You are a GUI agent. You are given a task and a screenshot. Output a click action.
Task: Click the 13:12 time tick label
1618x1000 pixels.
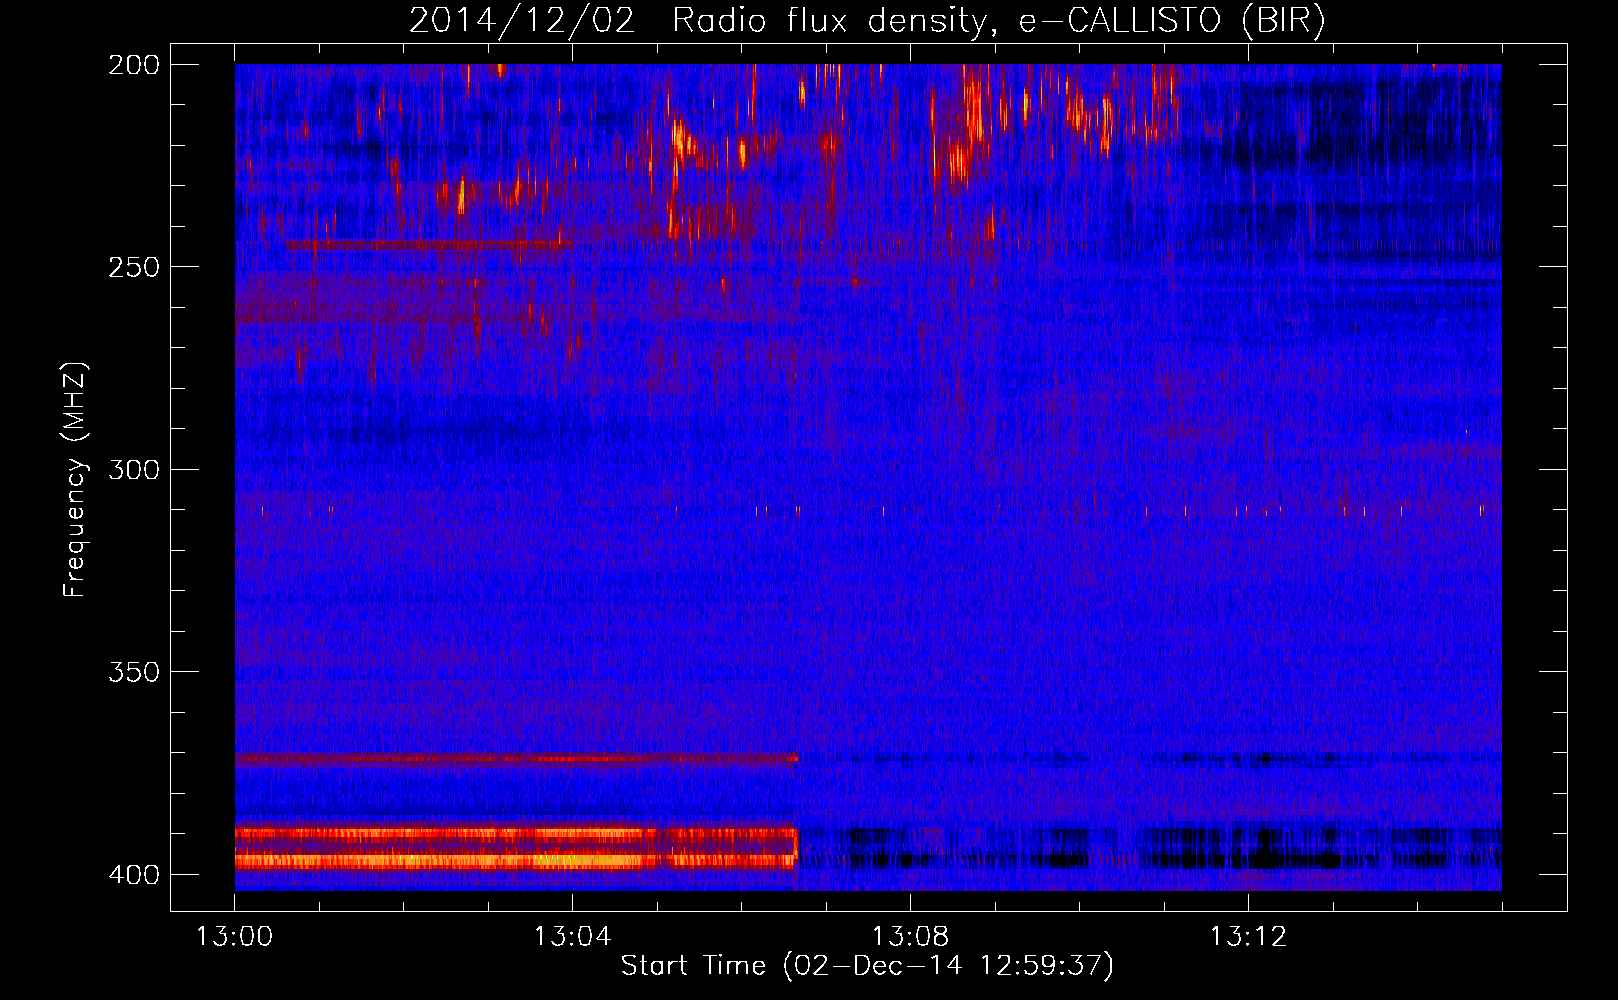click(x=1248, y=937)
